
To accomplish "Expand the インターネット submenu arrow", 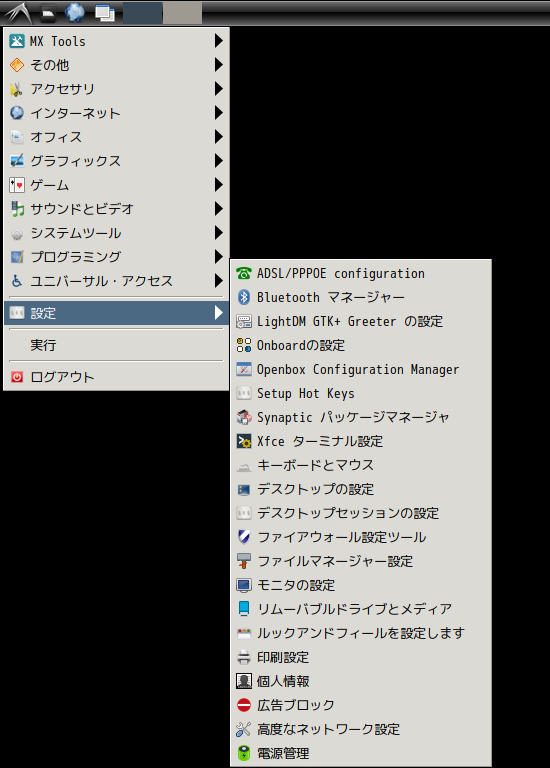I will click(218, 113).
